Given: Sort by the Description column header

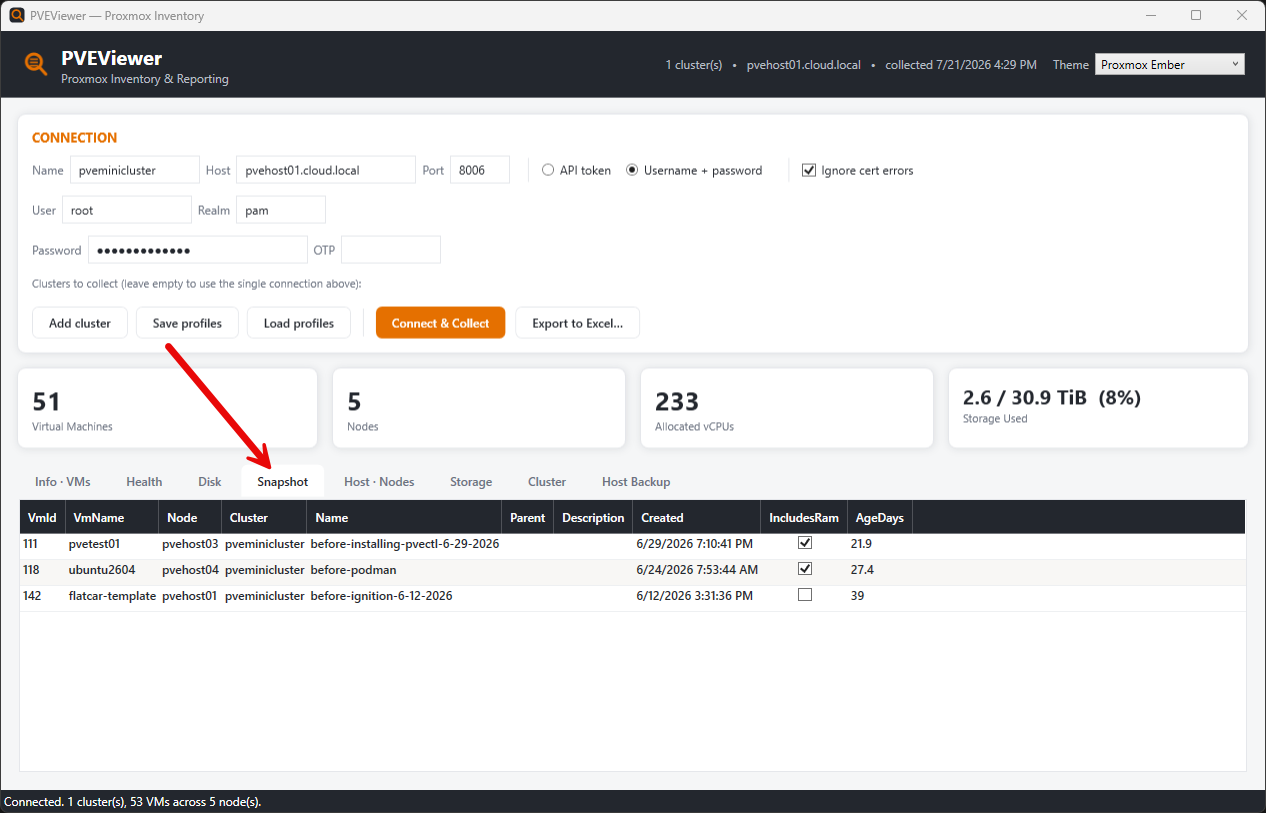Looking at the screenshot, I should [593, 518].
